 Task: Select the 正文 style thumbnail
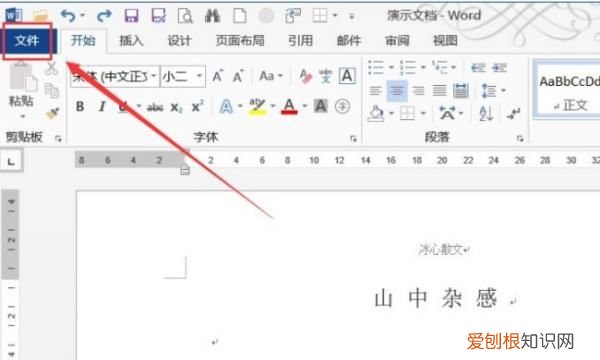coord(568,89)
